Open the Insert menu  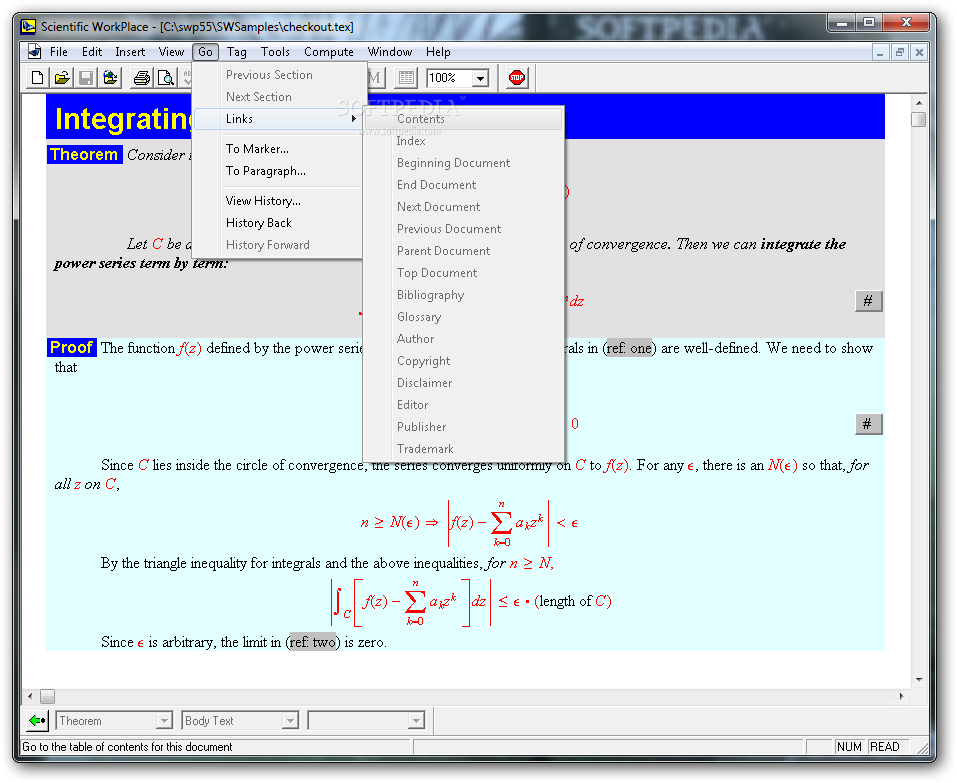(x=130, y=52)
